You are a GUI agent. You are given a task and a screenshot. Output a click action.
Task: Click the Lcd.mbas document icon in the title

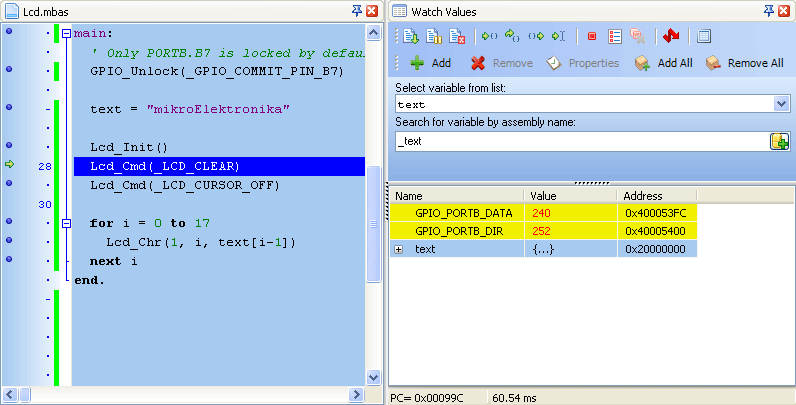(x=11, y=11)
